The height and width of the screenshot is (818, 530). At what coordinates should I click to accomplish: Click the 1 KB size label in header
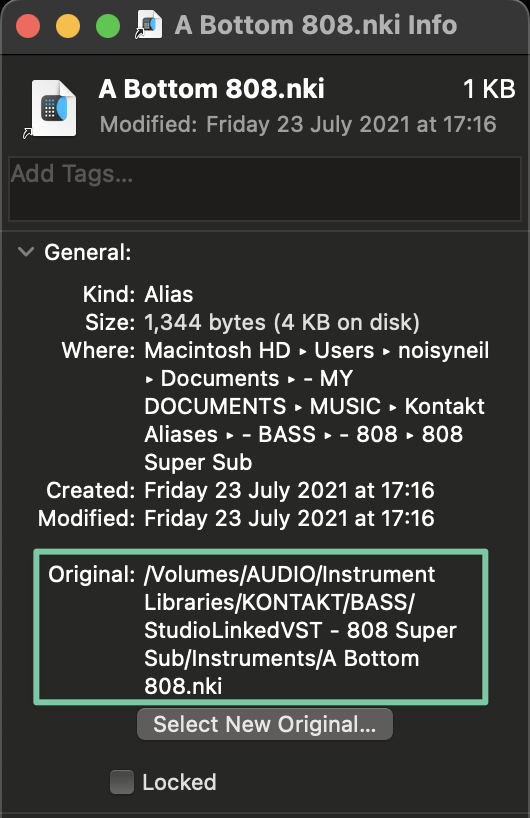(x=489, y=89)
